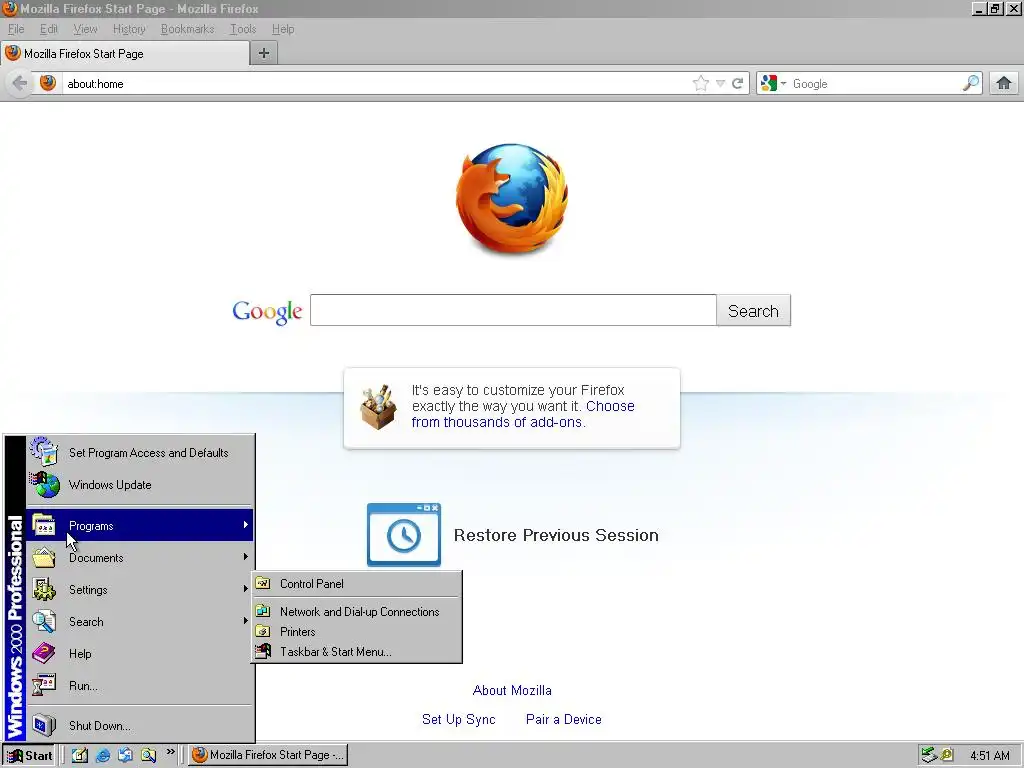Click the Set Program Access and Defaults icon
The image size is (1024, 768).
tap(44, 452)
